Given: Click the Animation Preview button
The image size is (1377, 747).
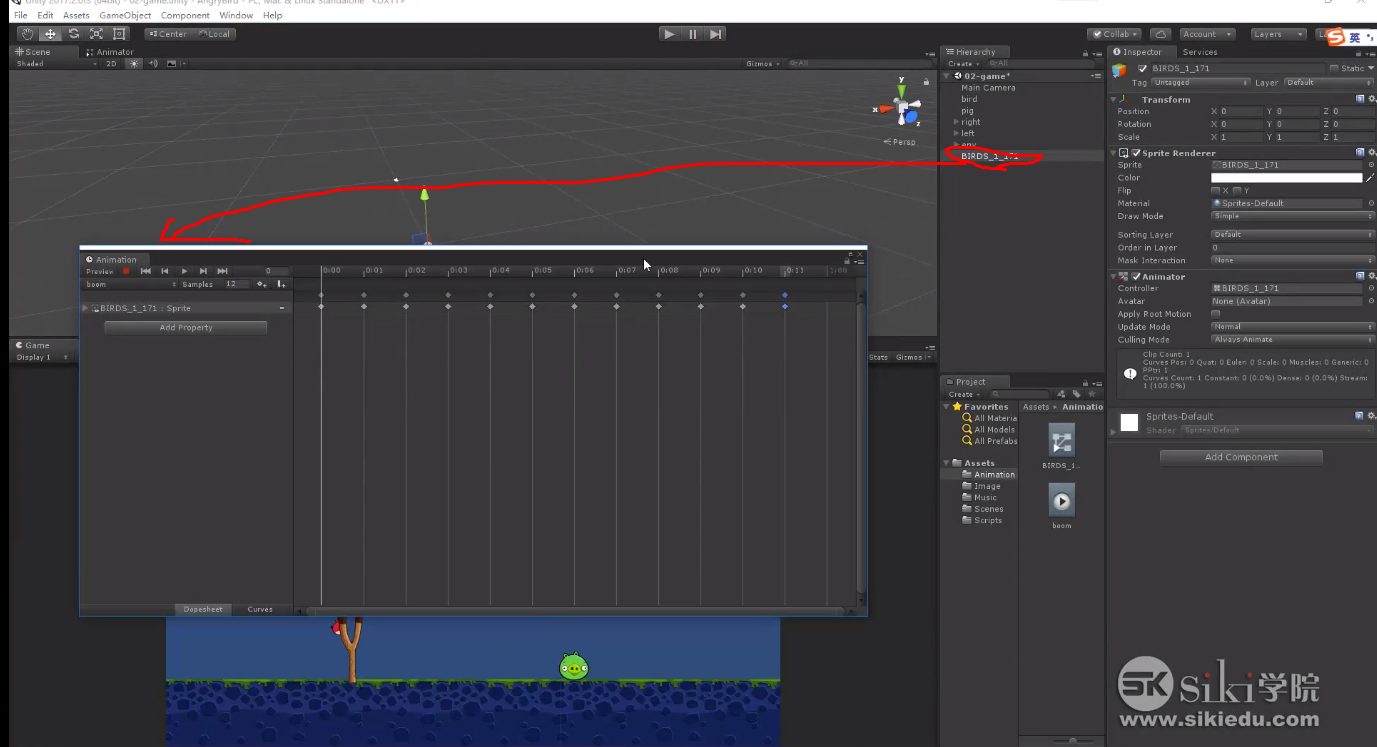Looking at the screenshot, I should pos(100,271).
